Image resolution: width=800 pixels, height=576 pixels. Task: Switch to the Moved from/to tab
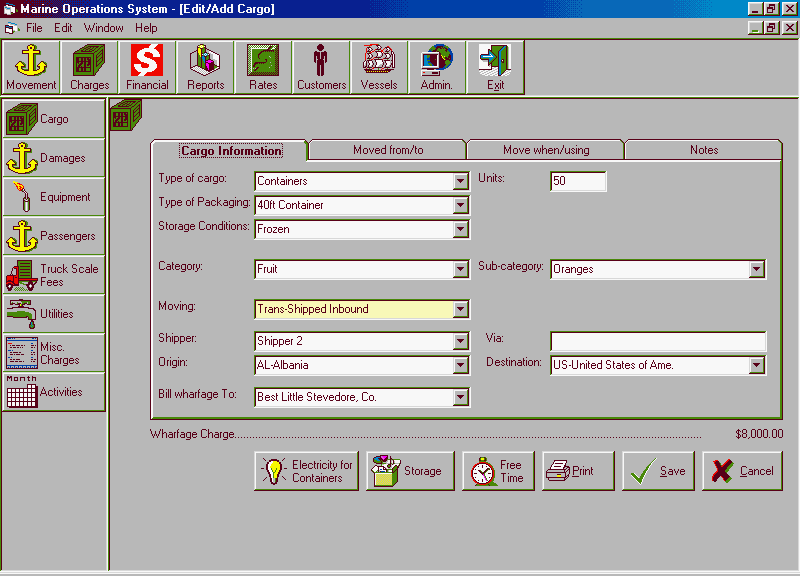tap(387, 150)
